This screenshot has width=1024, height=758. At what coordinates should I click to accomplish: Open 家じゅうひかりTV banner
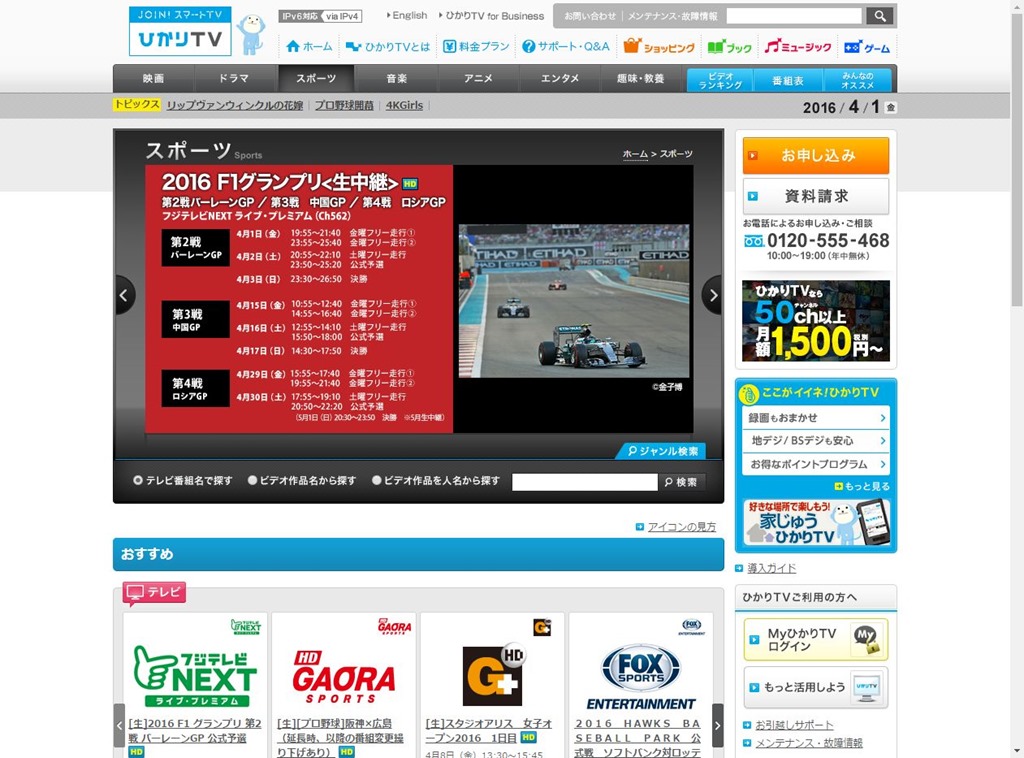(816, 522)
